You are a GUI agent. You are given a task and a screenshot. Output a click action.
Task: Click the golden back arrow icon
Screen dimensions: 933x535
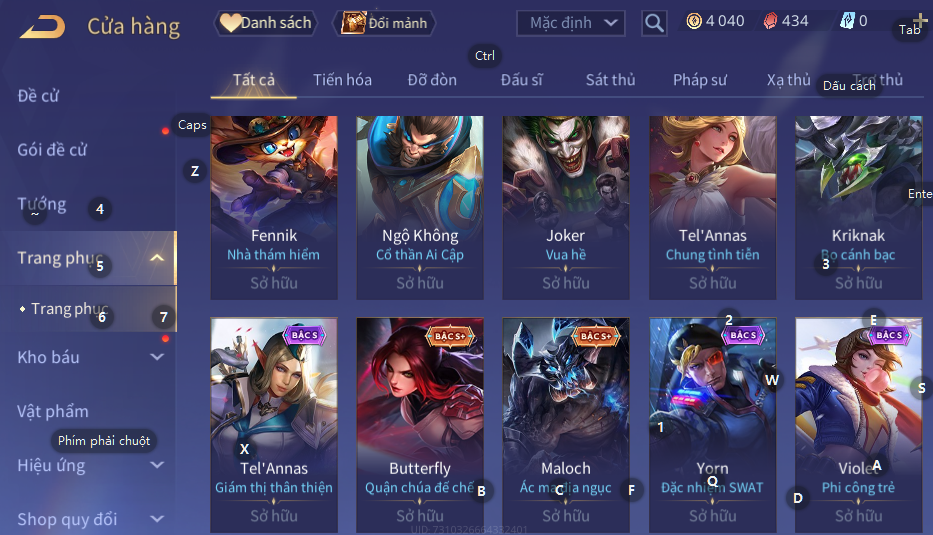point(42,27)
